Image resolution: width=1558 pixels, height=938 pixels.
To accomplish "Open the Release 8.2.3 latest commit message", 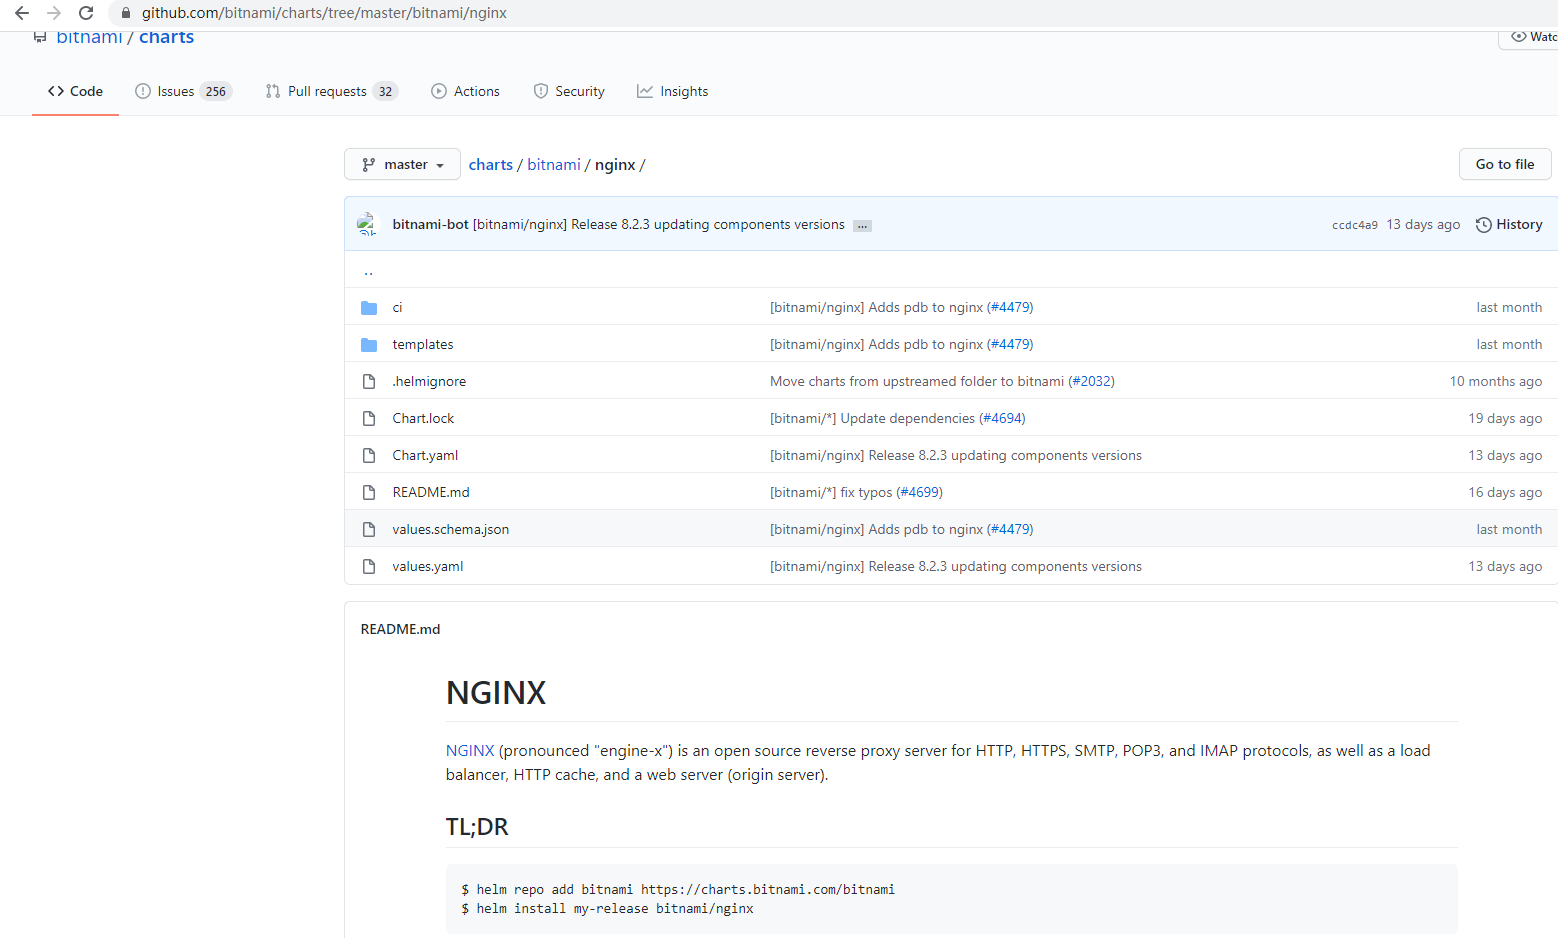I will point(658,225).
